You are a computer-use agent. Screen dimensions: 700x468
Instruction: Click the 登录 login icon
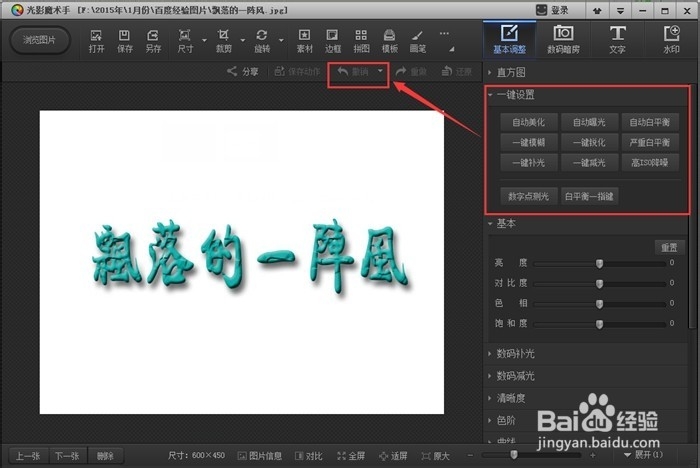click(552, 10)
